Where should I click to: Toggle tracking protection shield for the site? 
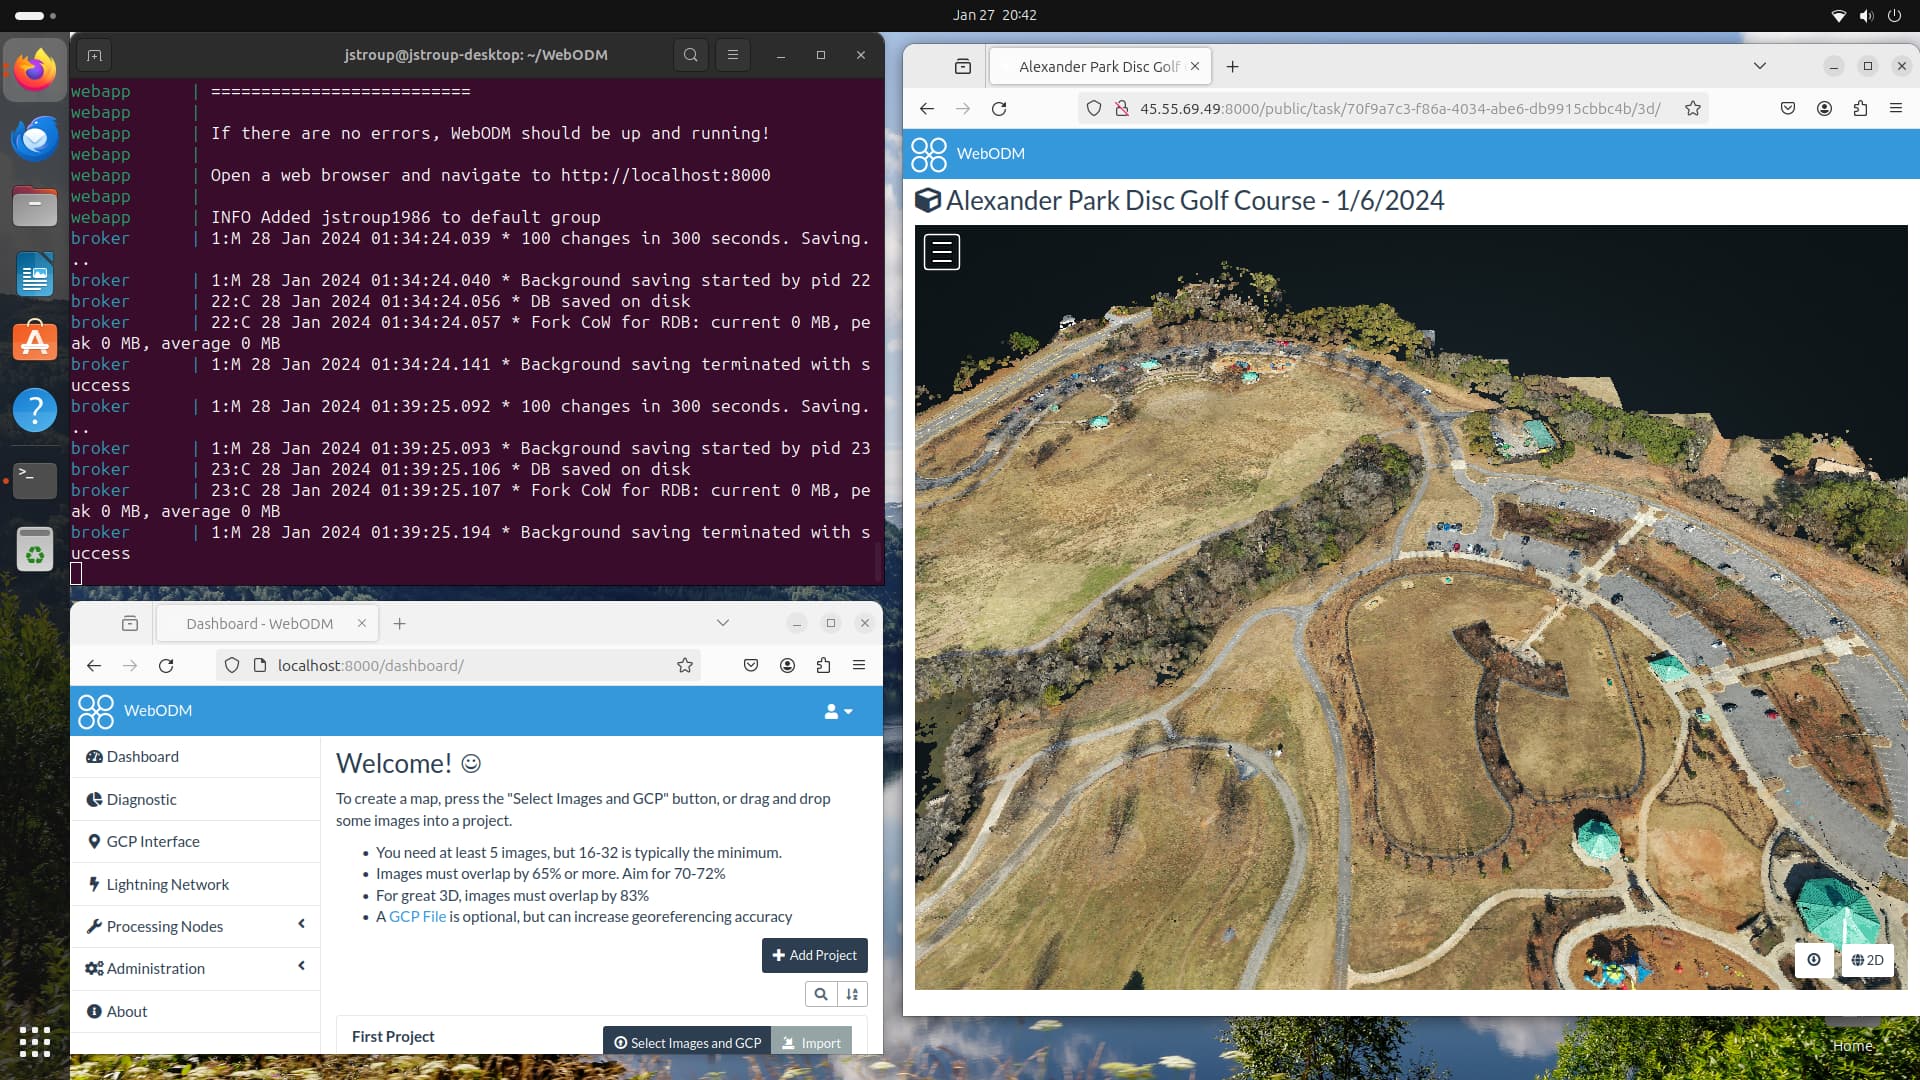coord(1093,109)
